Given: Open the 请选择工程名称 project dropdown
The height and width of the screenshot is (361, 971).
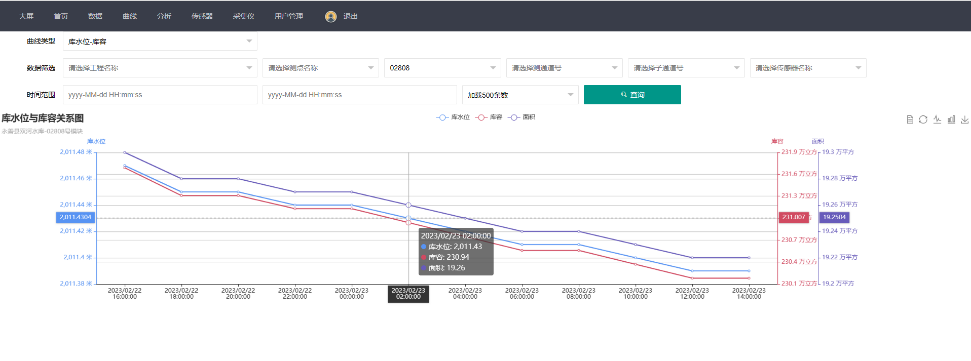Looking at the screenshot, I should point(160,67).
